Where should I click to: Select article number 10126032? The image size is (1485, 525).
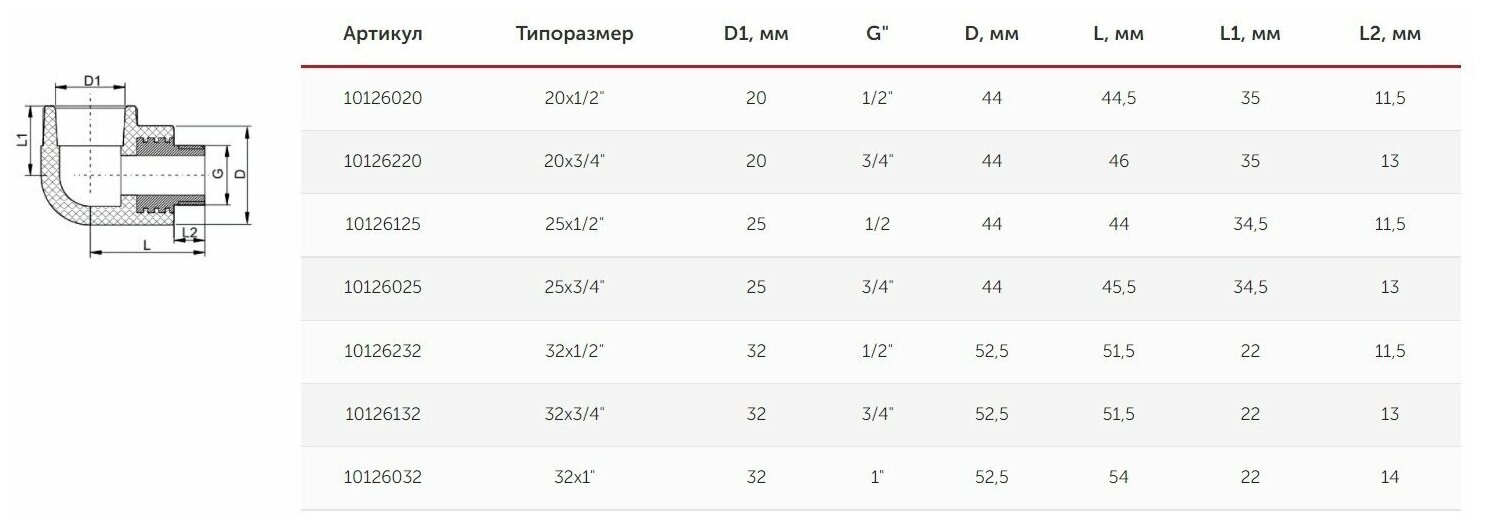click(382, 477)
